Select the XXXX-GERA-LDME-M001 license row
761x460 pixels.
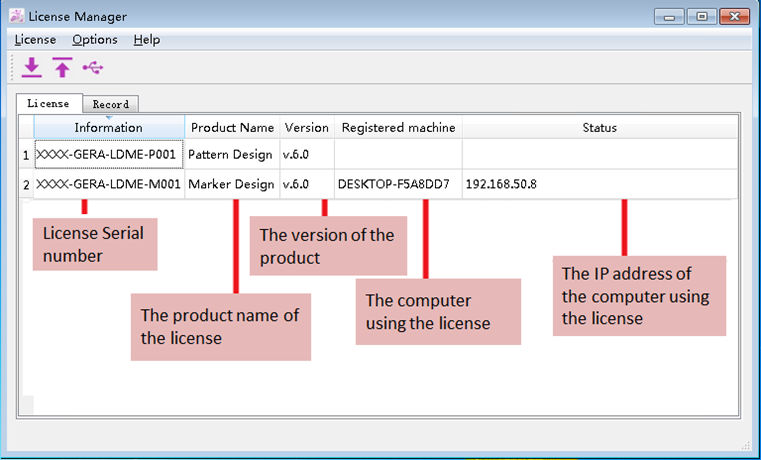pyautogui.click(x=108, y=185)
